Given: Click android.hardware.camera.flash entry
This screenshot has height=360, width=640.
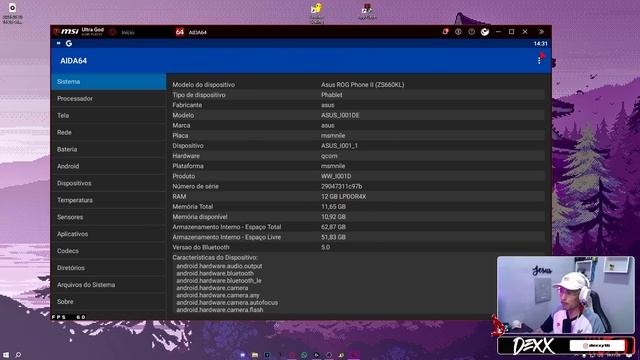Looking at the screenshot, I should click(x=220, y=310).
